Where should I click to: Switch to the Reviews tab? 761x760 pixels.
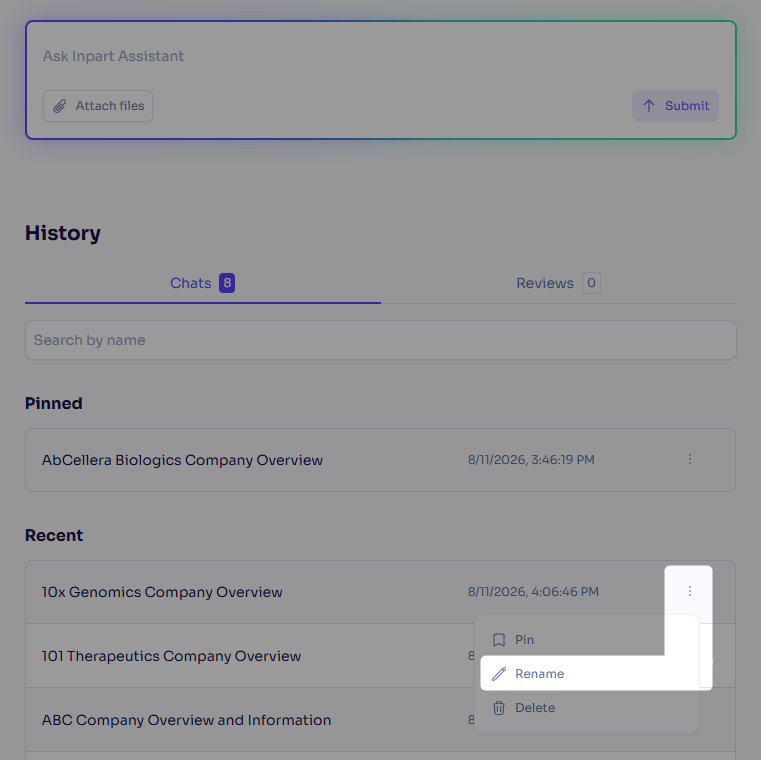pos(559,283)
